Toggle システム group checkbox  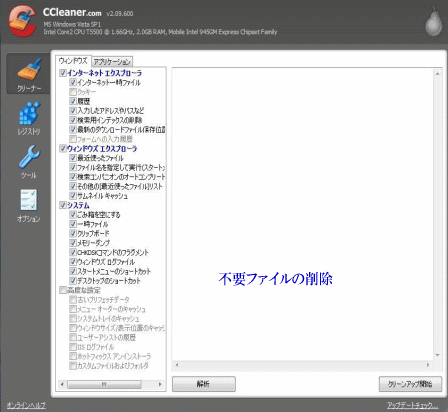(62, 205)
